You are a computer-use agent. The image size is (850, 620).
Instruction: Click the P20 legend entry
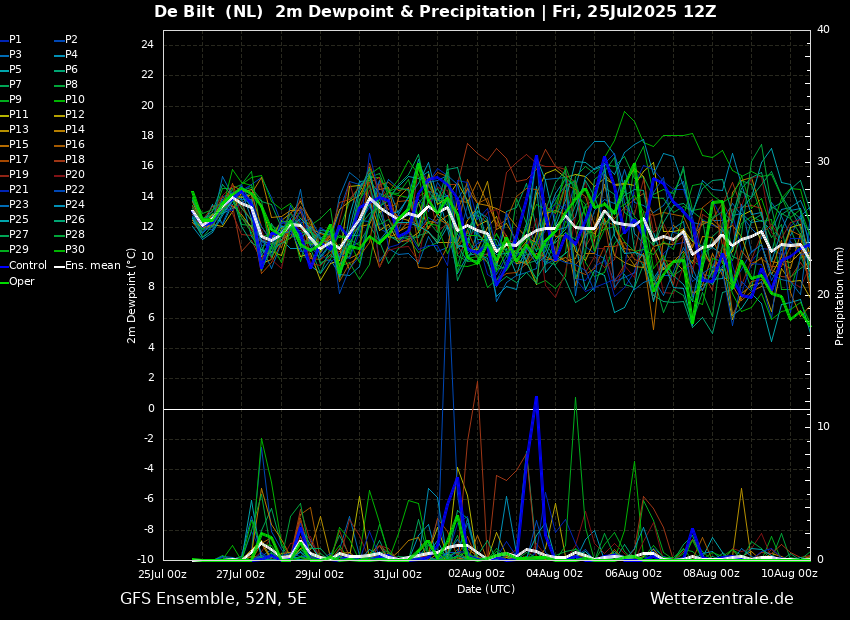tap(75, 175)
